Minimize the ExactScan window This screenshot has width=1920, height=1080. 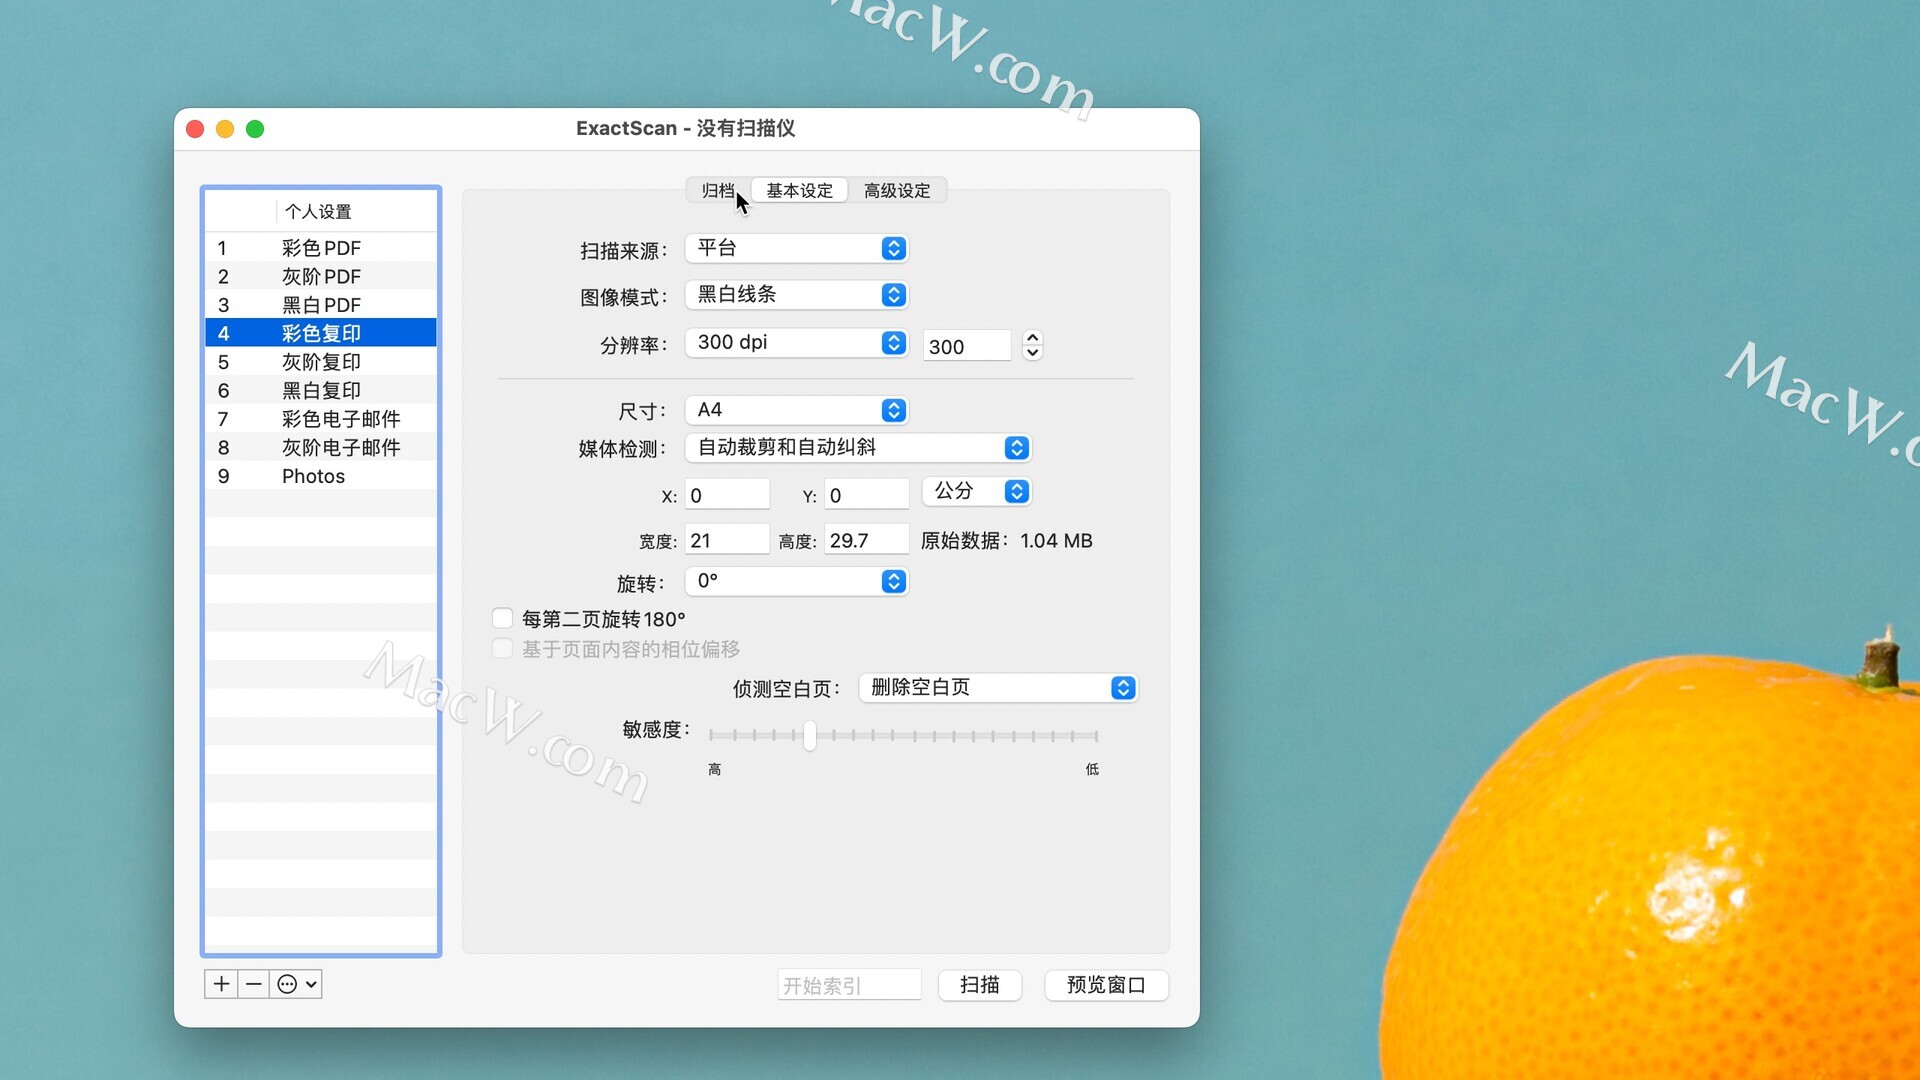coord(225,129)
